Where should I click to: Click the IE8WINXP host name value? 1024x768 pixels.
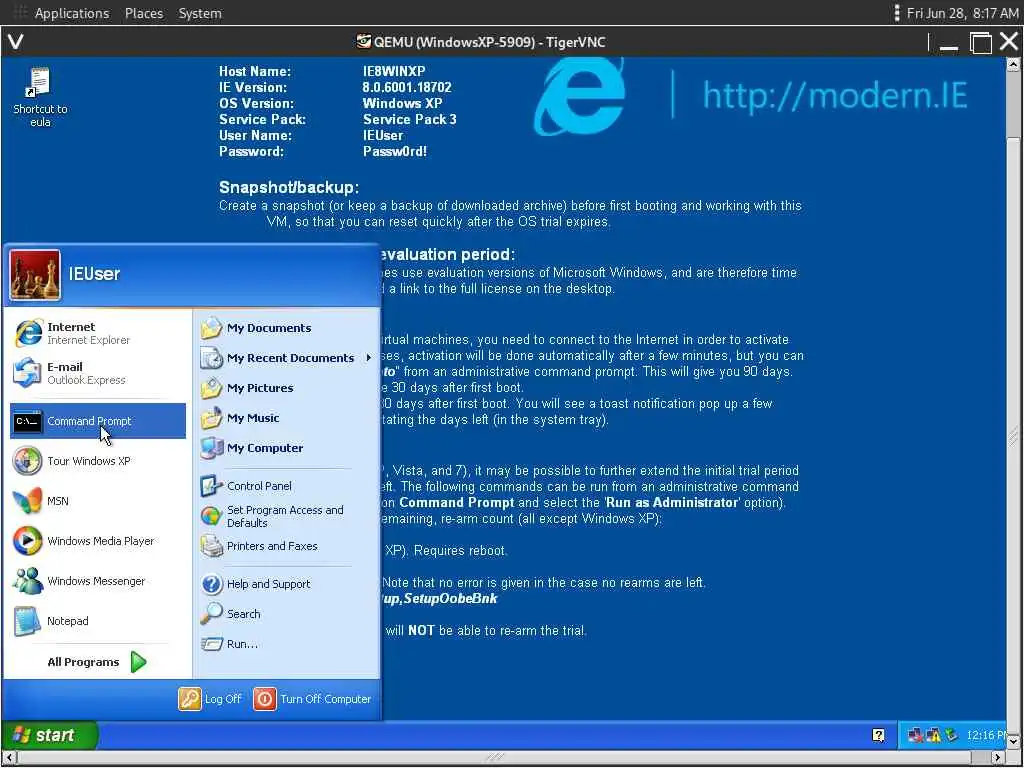tap(394, 71)
